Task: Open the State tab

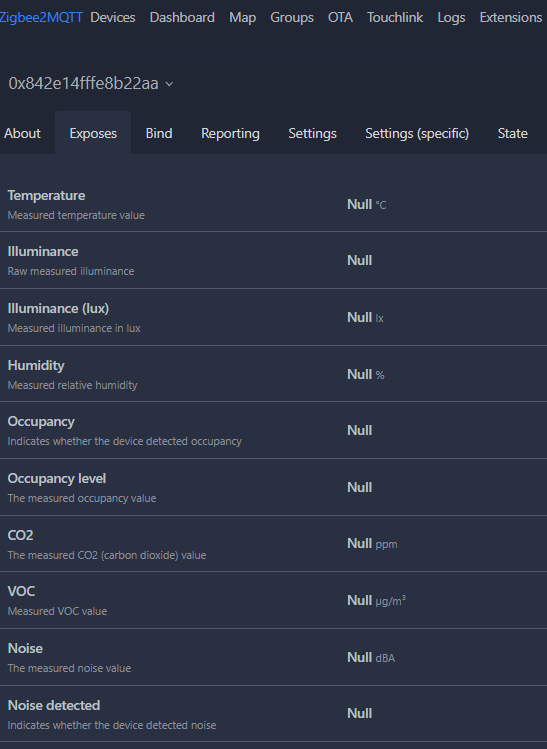Action: [x=513, y=133]
